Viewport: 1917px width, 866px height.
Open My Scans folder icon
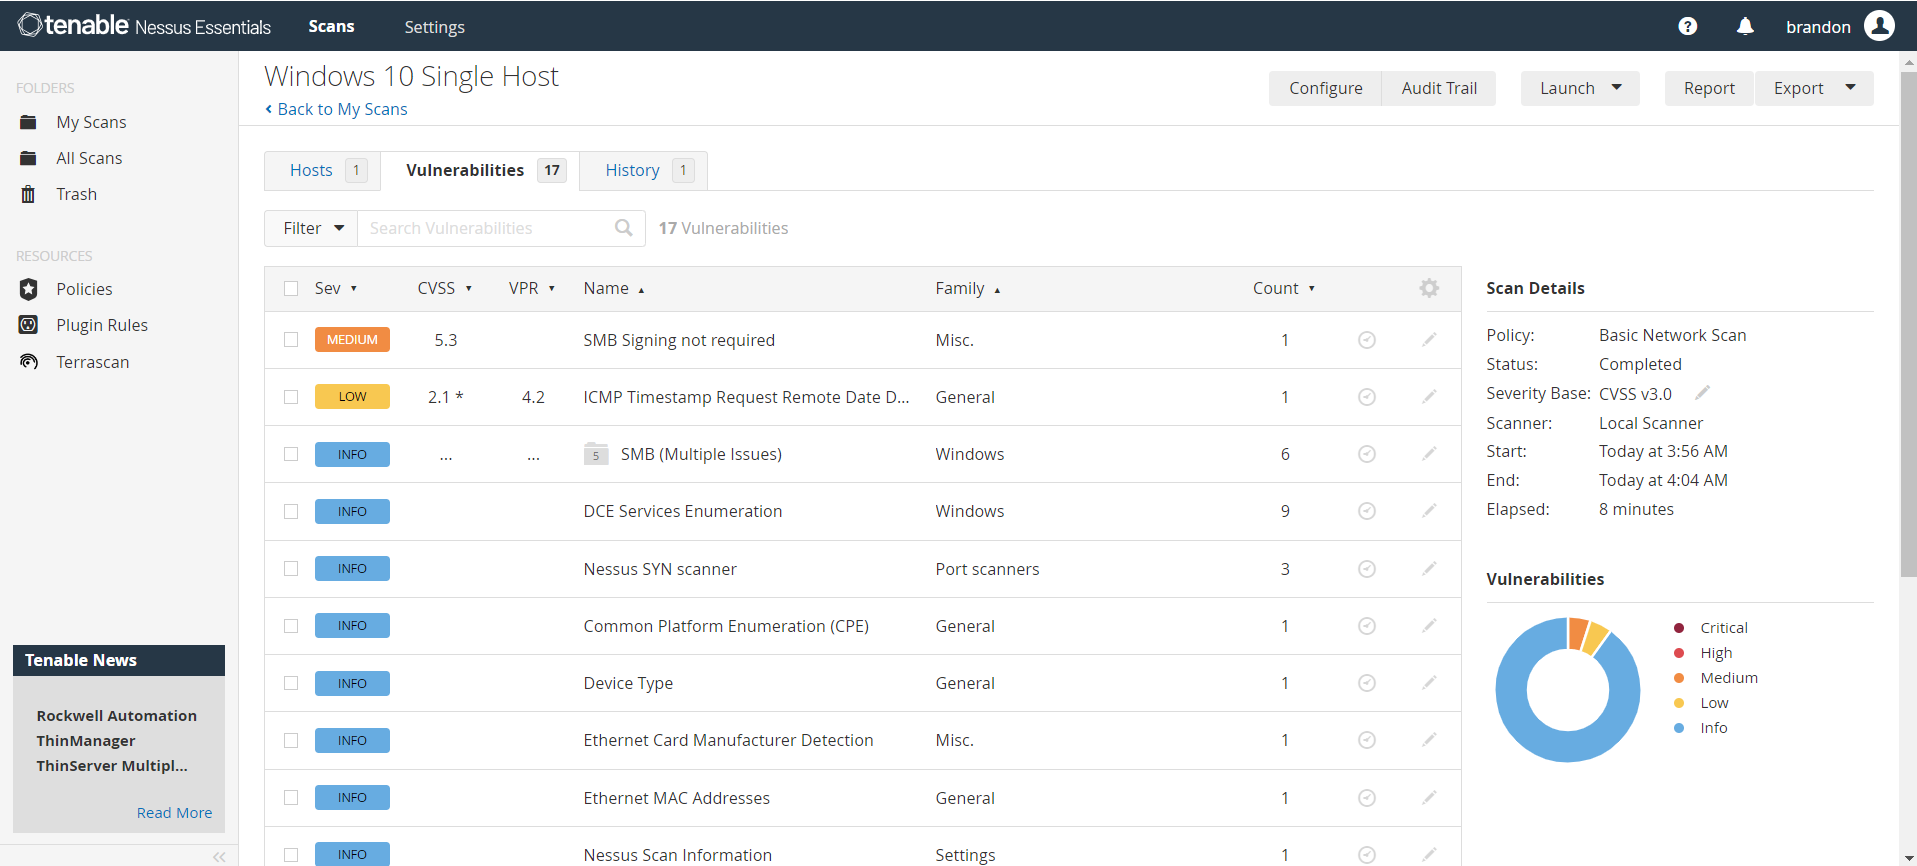[x=28, y=122]
